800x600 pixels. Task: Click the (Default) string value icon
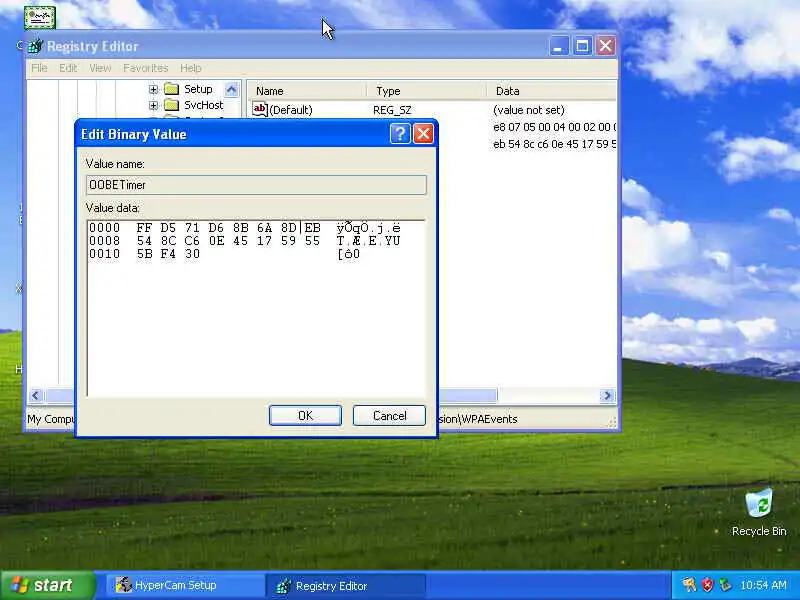pos(260,109)
